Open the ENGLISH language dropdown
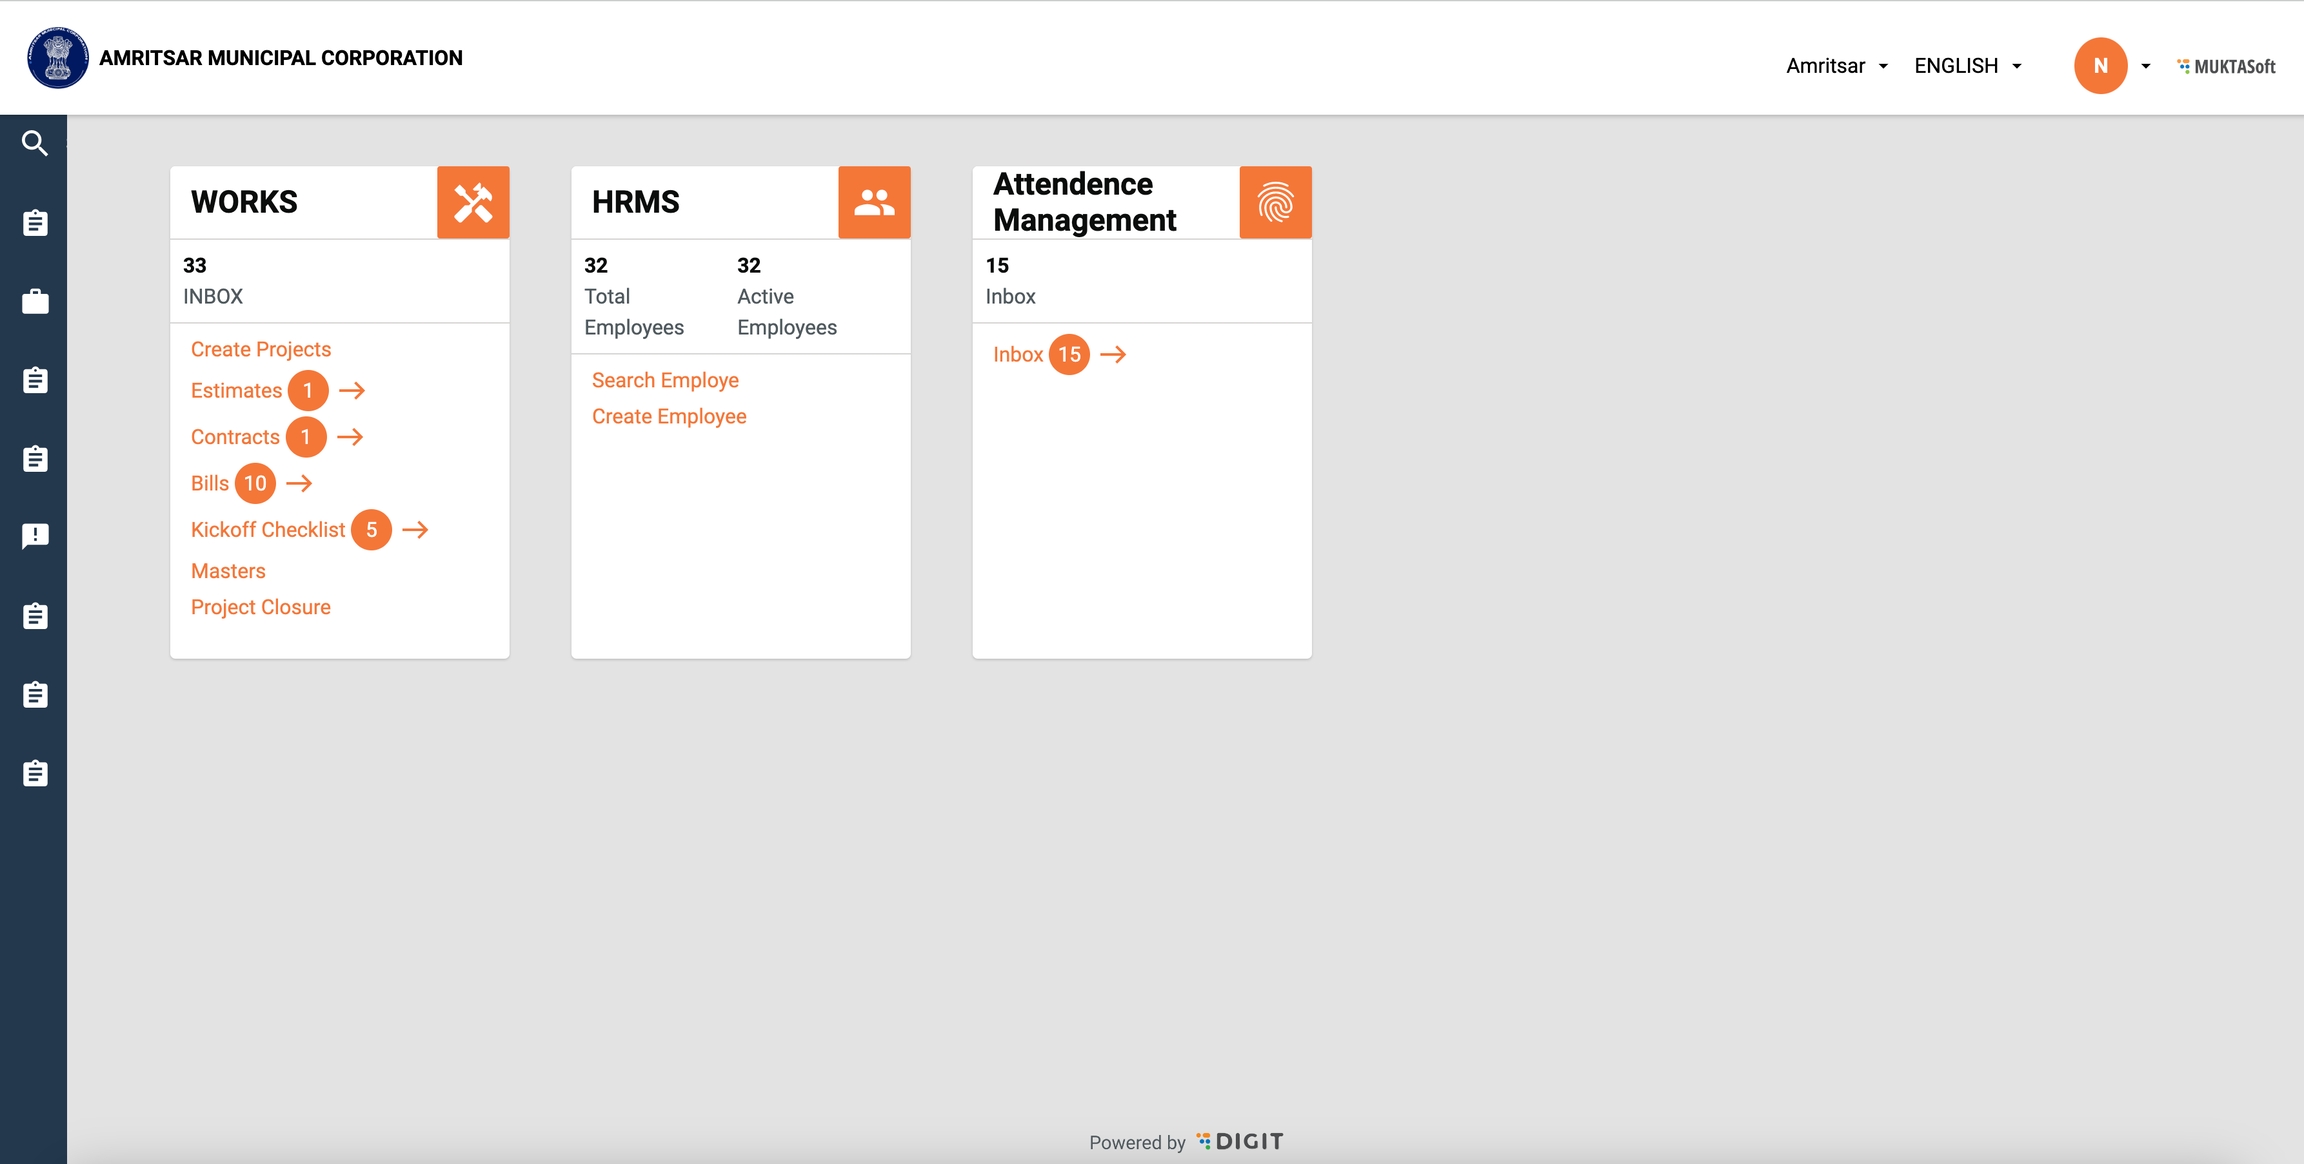2304x1164 pixels. click(1967, 66)
